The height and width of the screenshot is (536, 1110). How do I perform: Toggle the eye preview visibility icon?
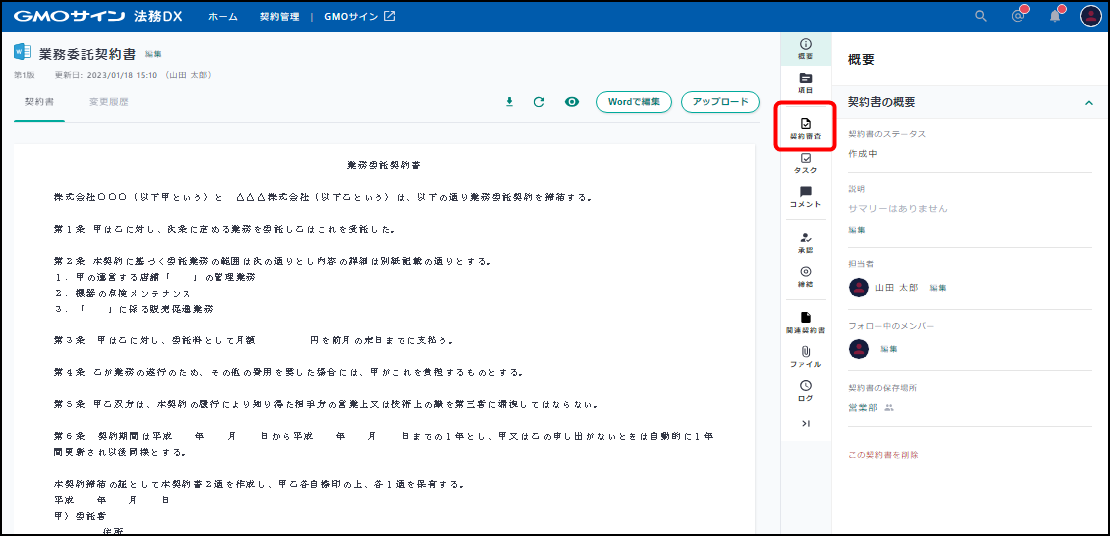[x=572, y=102]
